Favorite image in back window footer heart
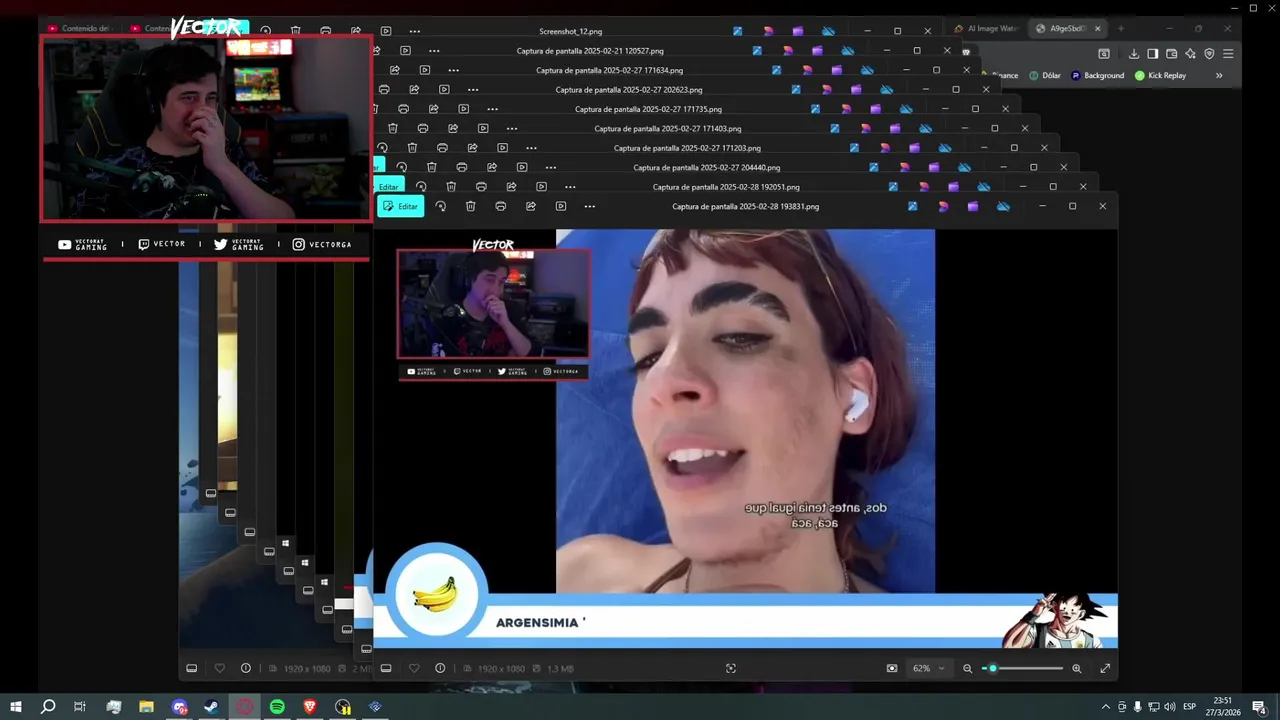Screen dimensions: 1280x720 (220, 668)
